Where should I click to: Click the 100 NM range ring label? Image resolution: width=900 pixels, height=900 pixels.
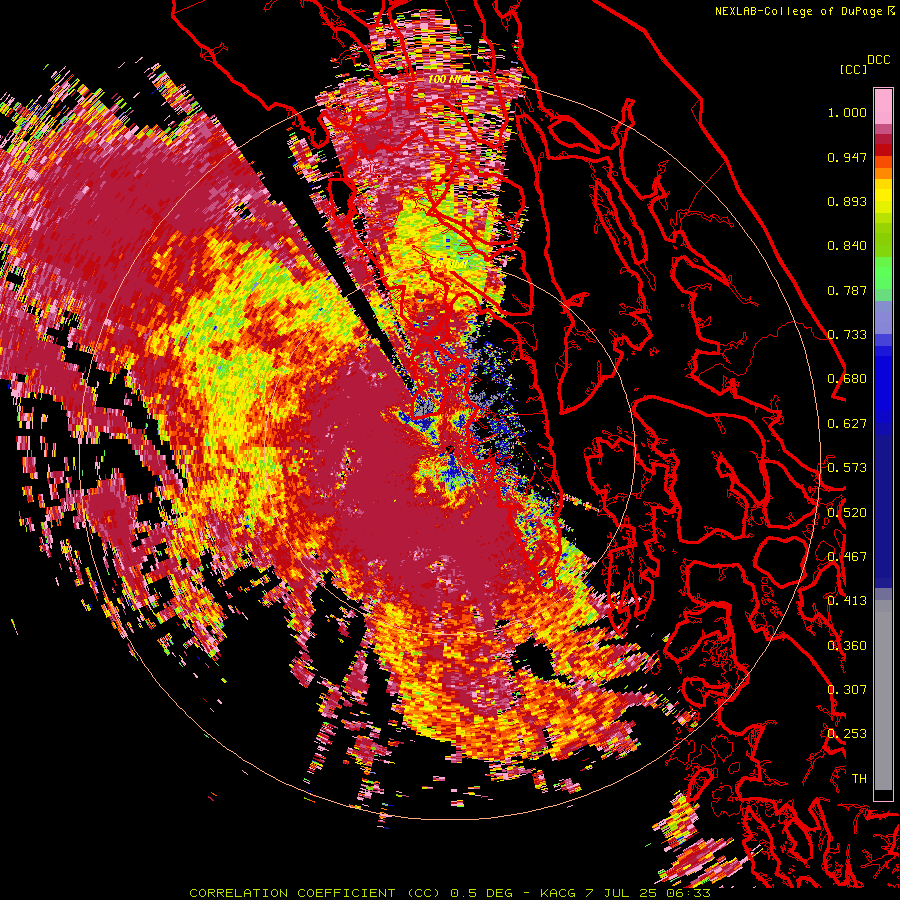coord(449,79)
